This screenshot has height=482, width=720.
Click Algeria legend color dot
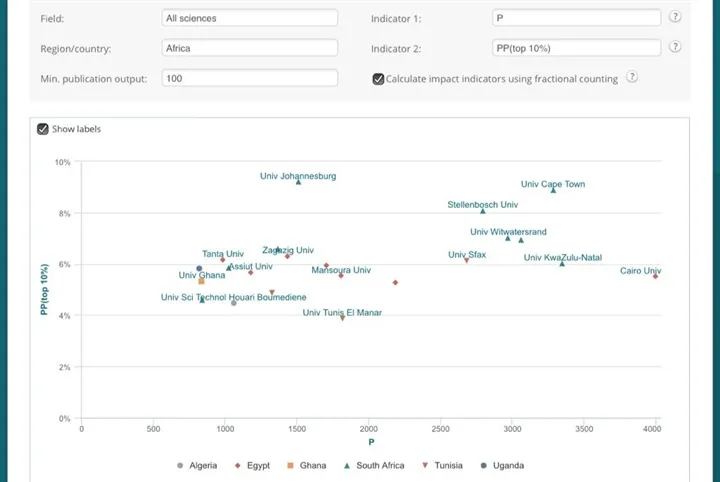click(x=180, y=465)
